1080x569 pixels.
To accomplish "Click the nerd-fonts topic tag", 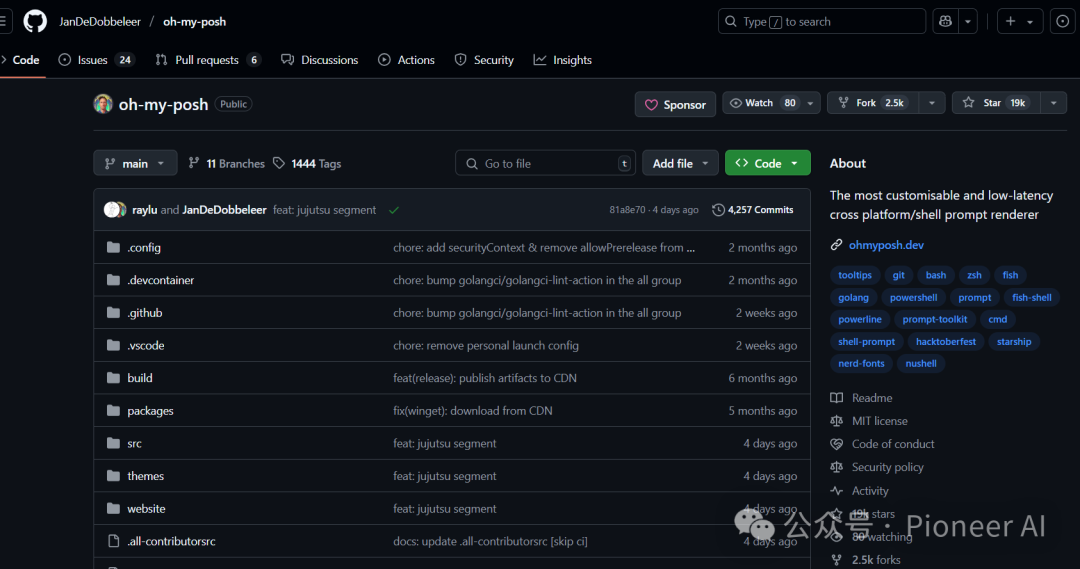I will point(861,363).
